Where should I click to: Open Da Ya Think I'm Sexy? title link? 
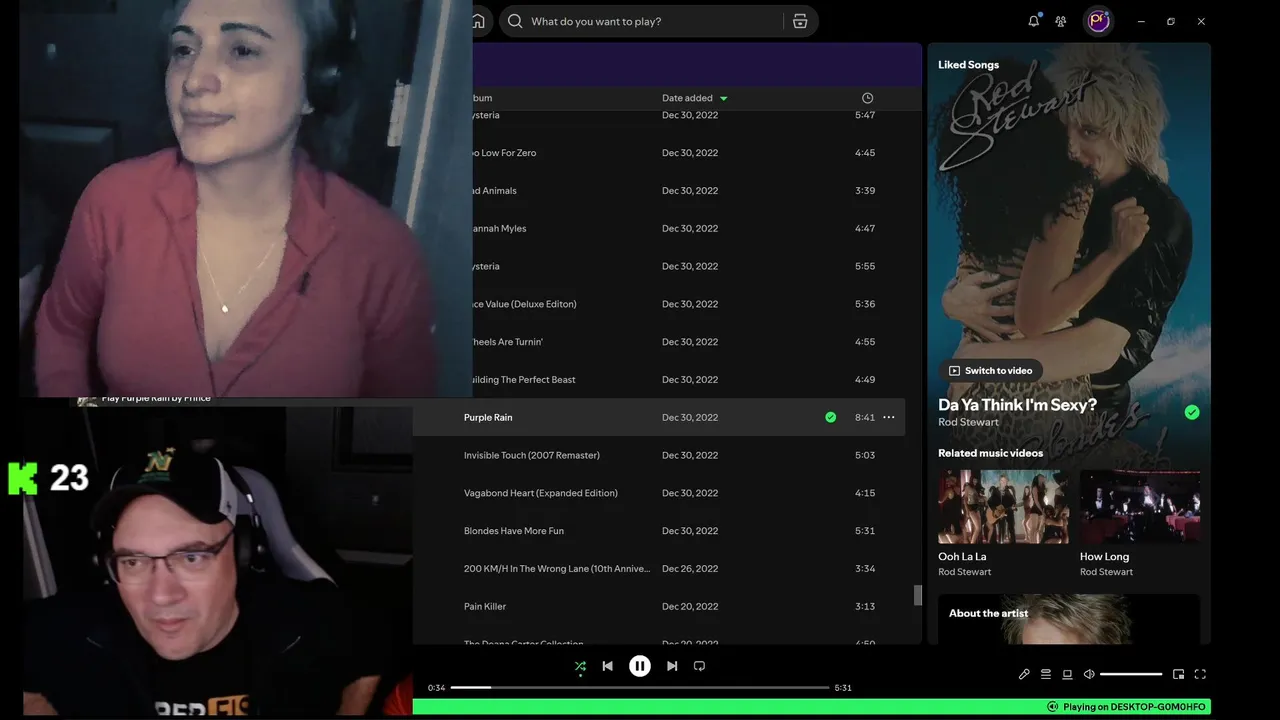coord(1017,405)
